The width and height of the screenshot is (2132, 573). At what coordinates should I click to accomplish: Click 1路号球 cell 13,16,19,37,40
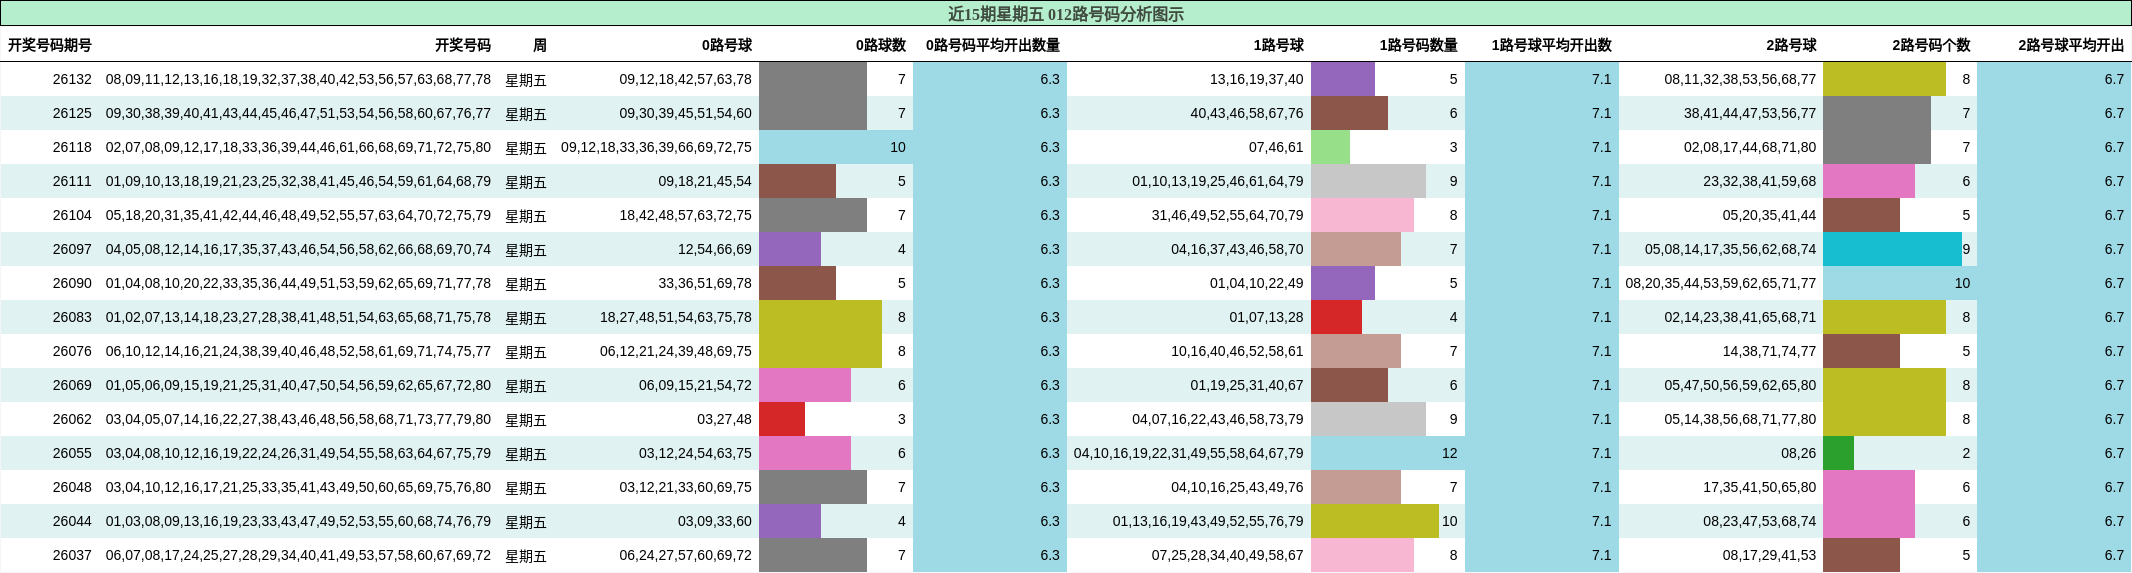tap(1257, 79)
